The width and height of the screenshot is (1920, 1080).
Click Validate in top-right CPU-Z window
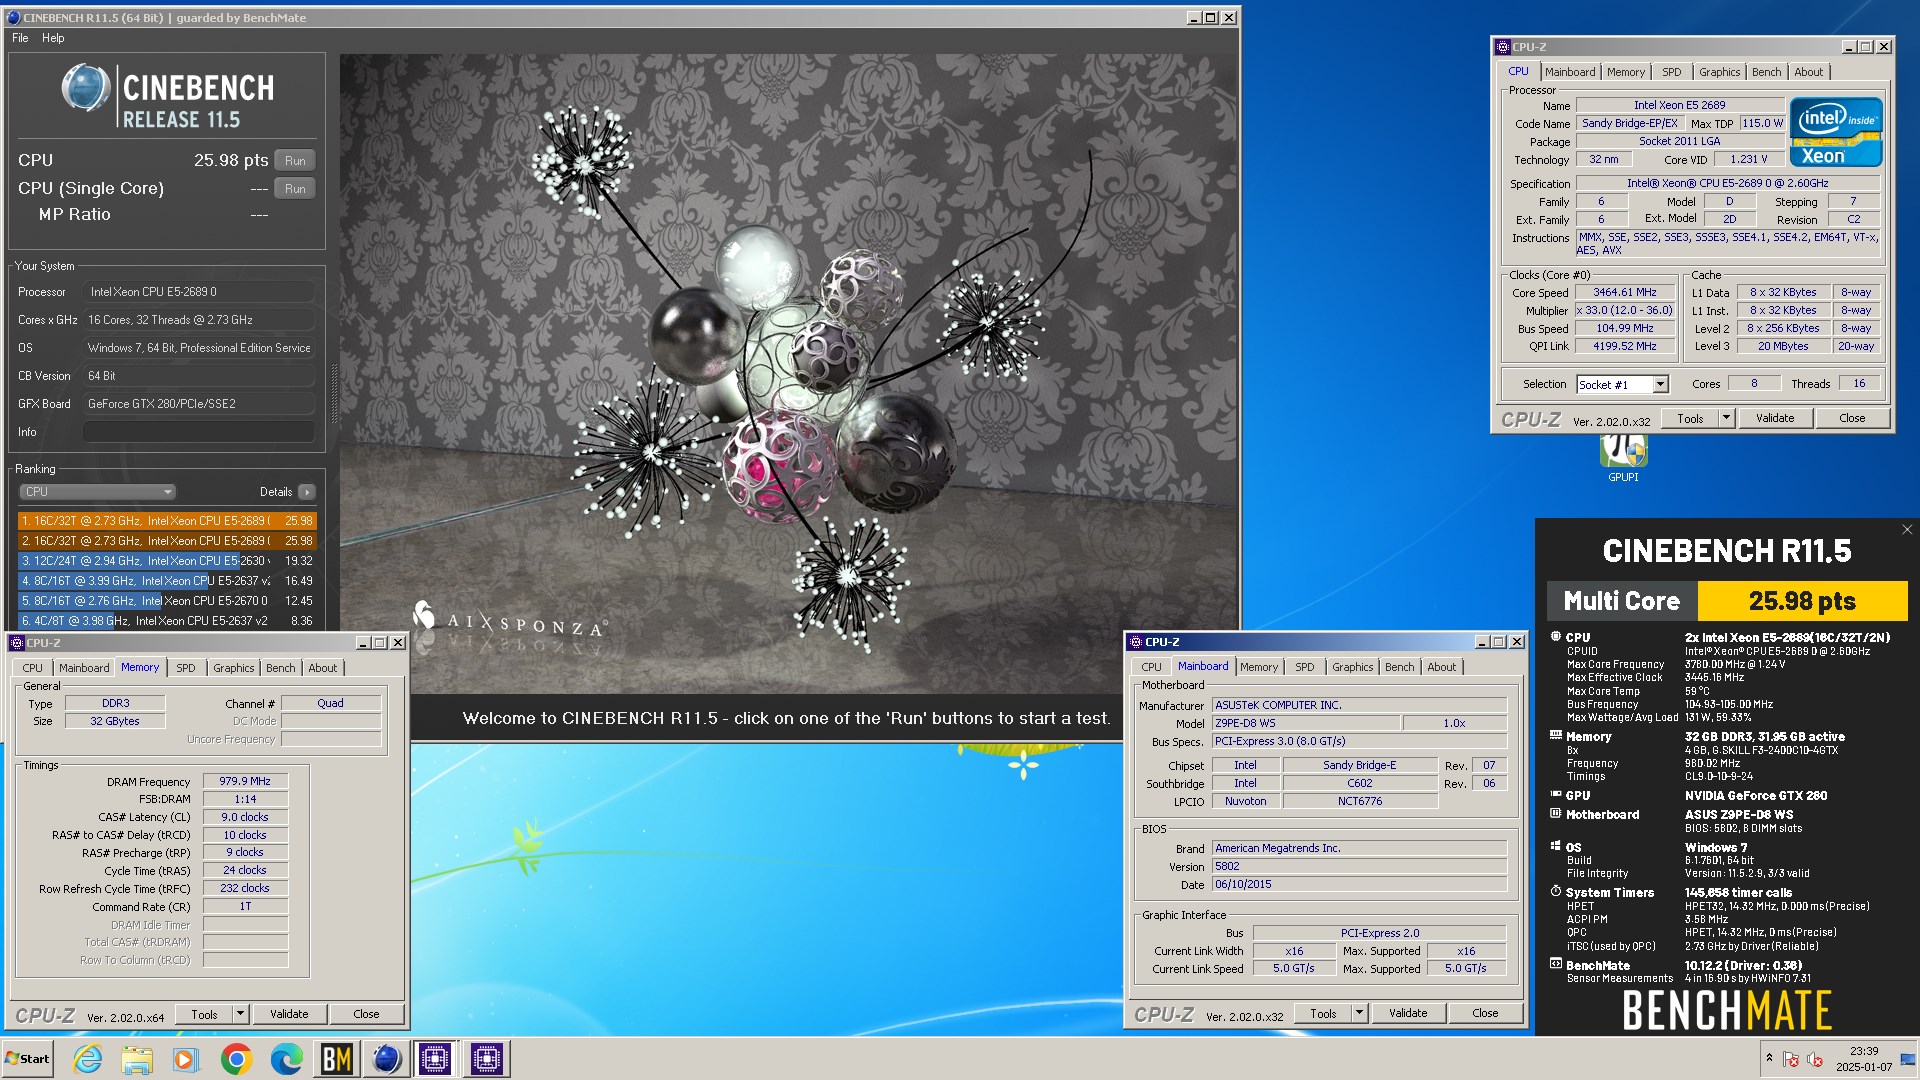pyautogui.click(x=1775, y=419)
